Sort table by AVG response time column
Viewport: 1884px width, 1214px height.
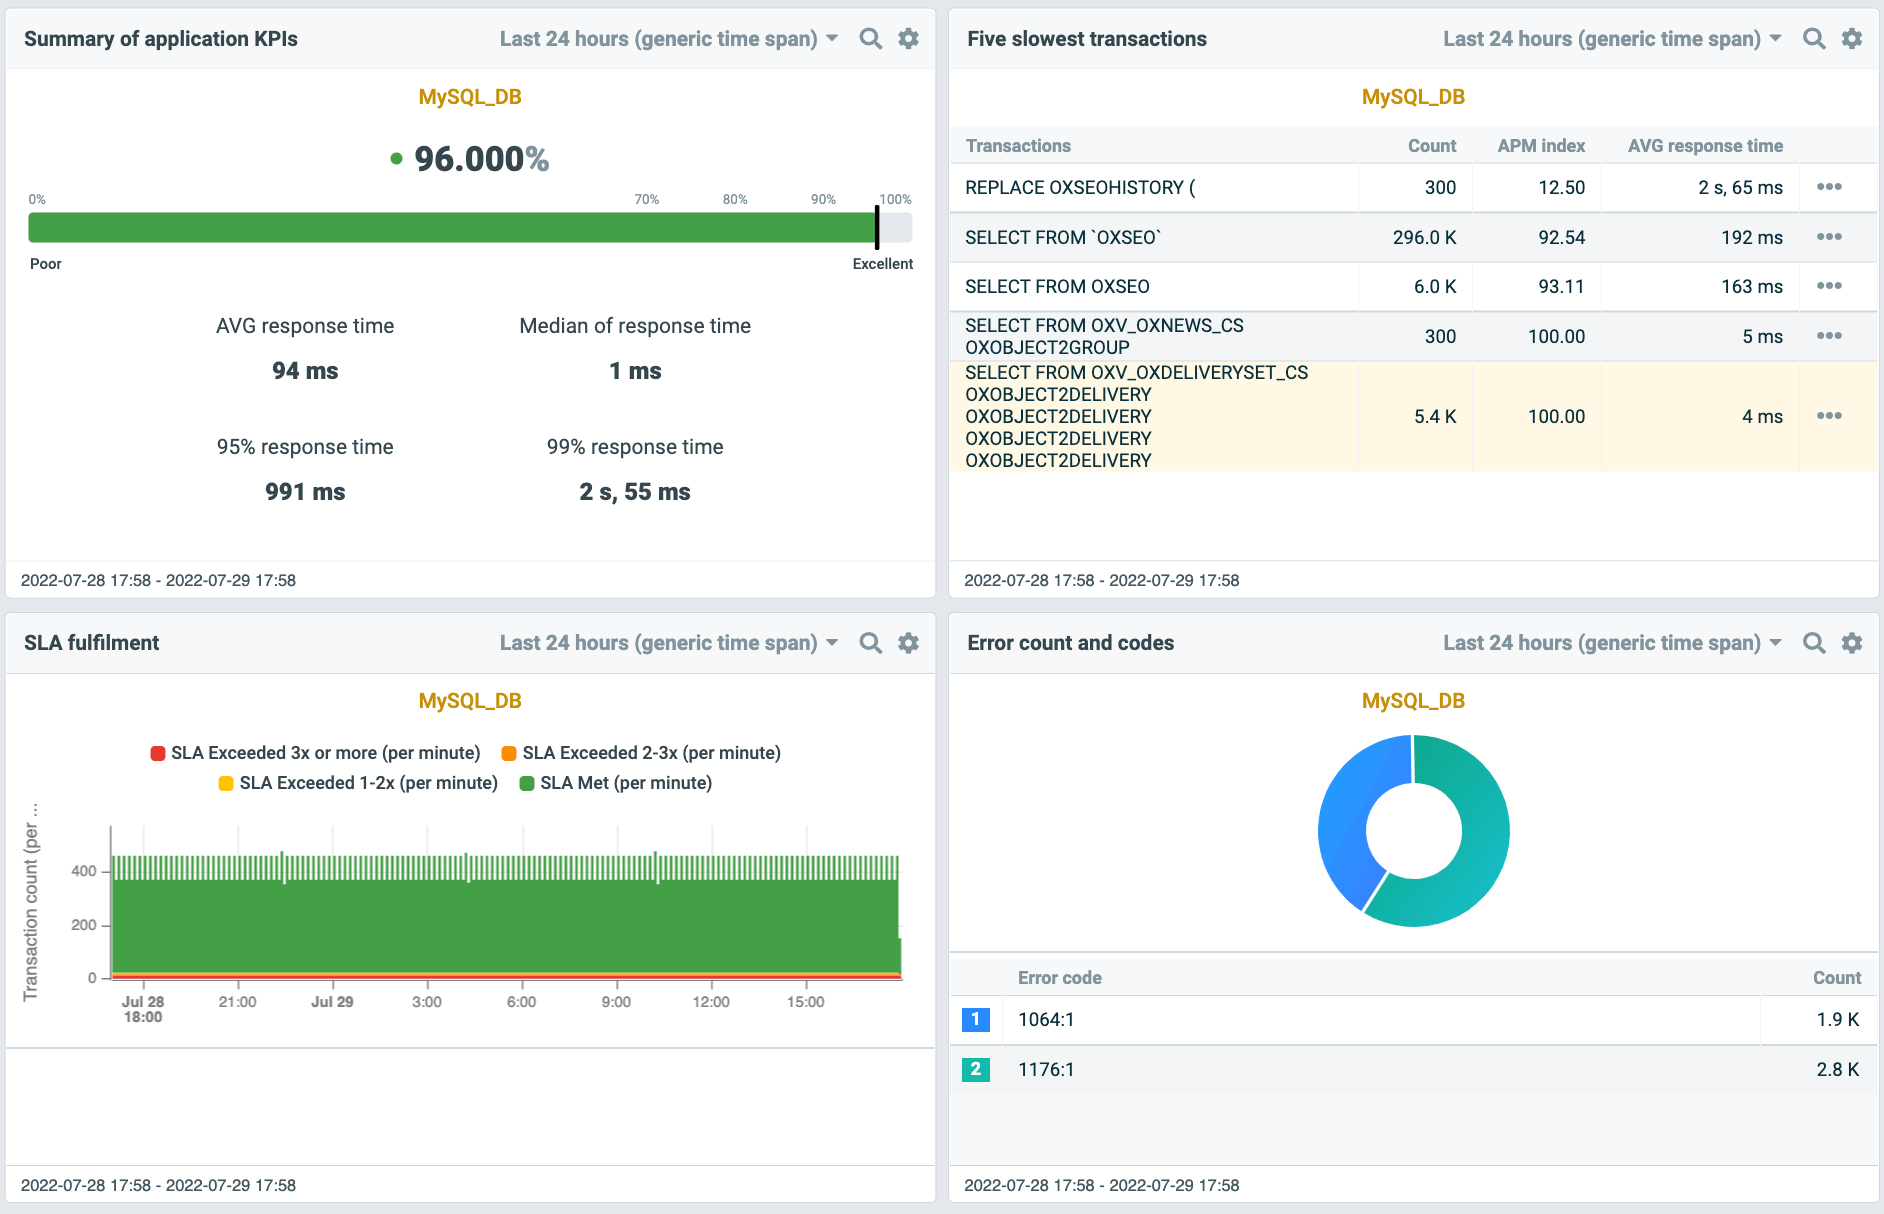pos(1704,146)
